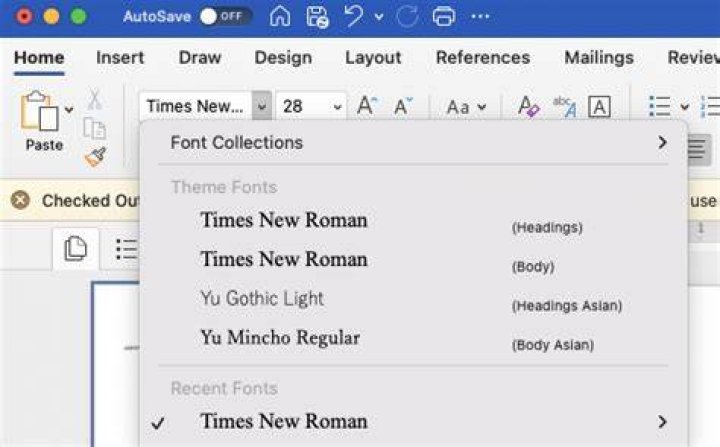Select Yu Gothic Light font
Viewport: 720px width, 447px height.
tap(413, 299)
